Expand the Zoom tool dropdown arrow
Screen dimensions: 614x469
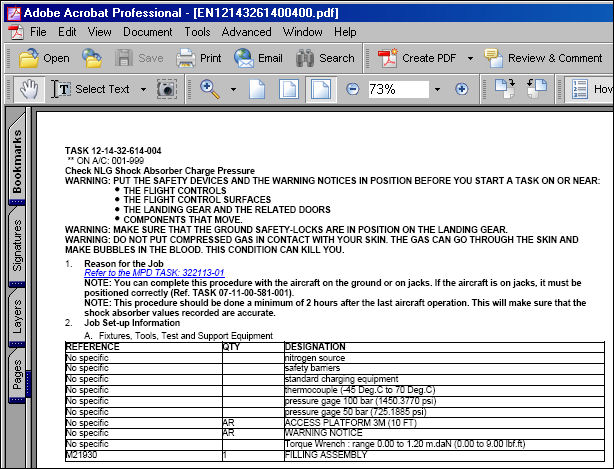coord(233,90)
